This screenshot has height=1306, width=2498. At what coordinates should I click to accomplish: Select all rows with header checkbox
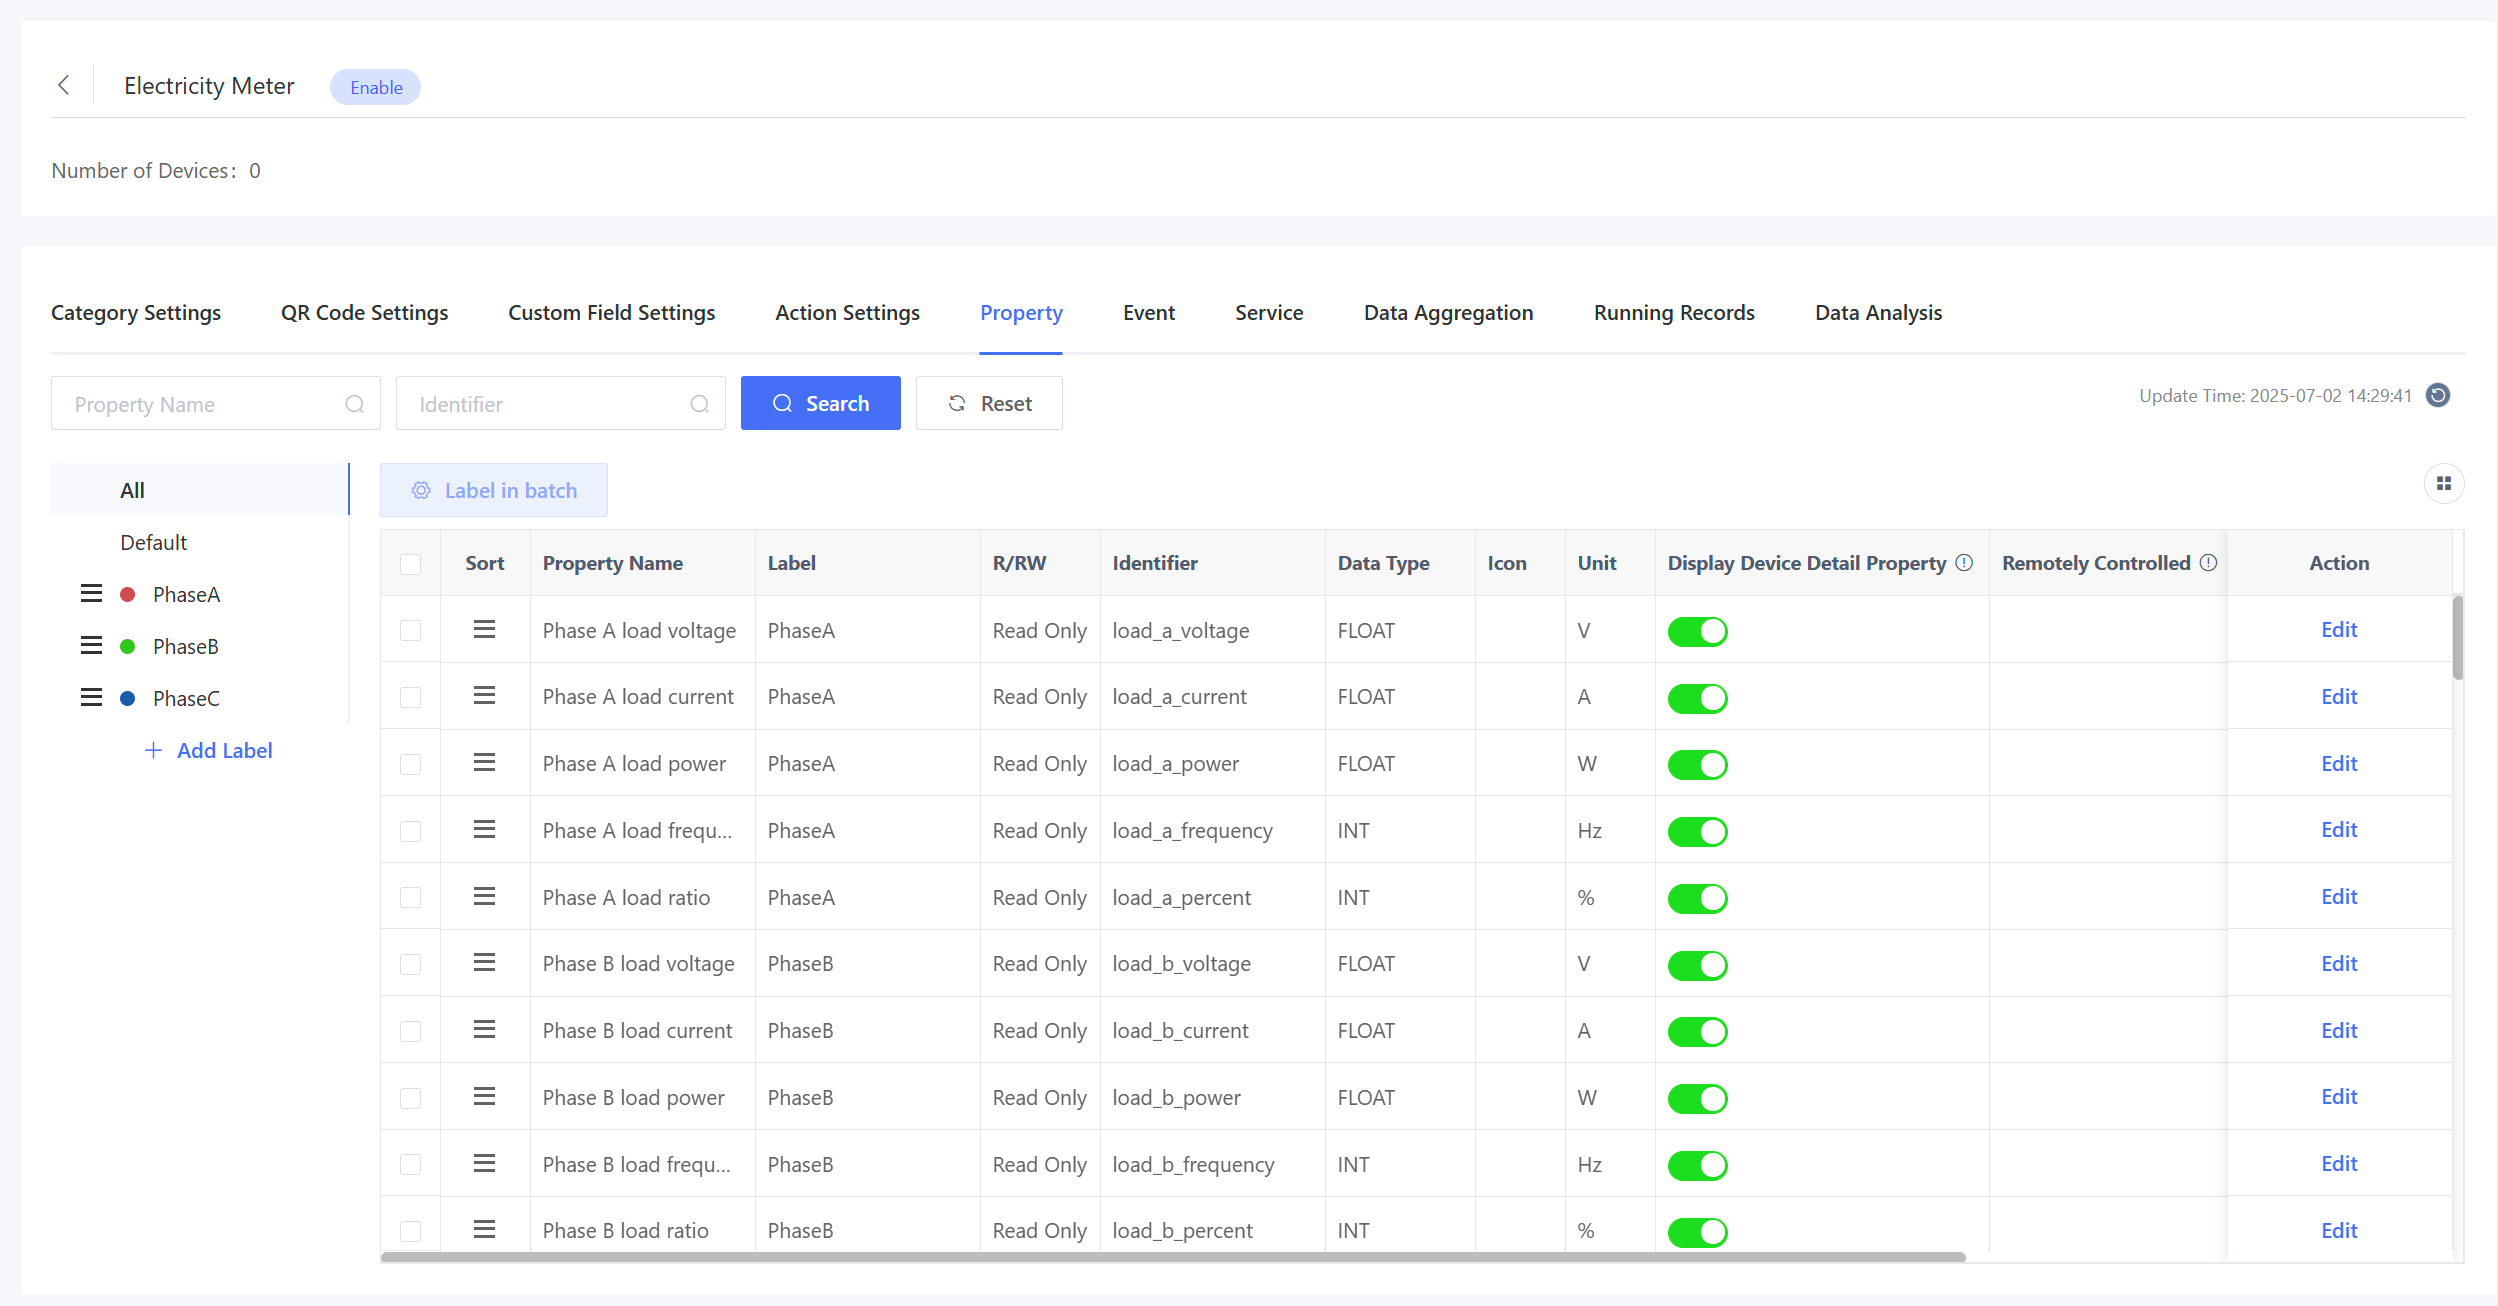(x=410, y=564)
